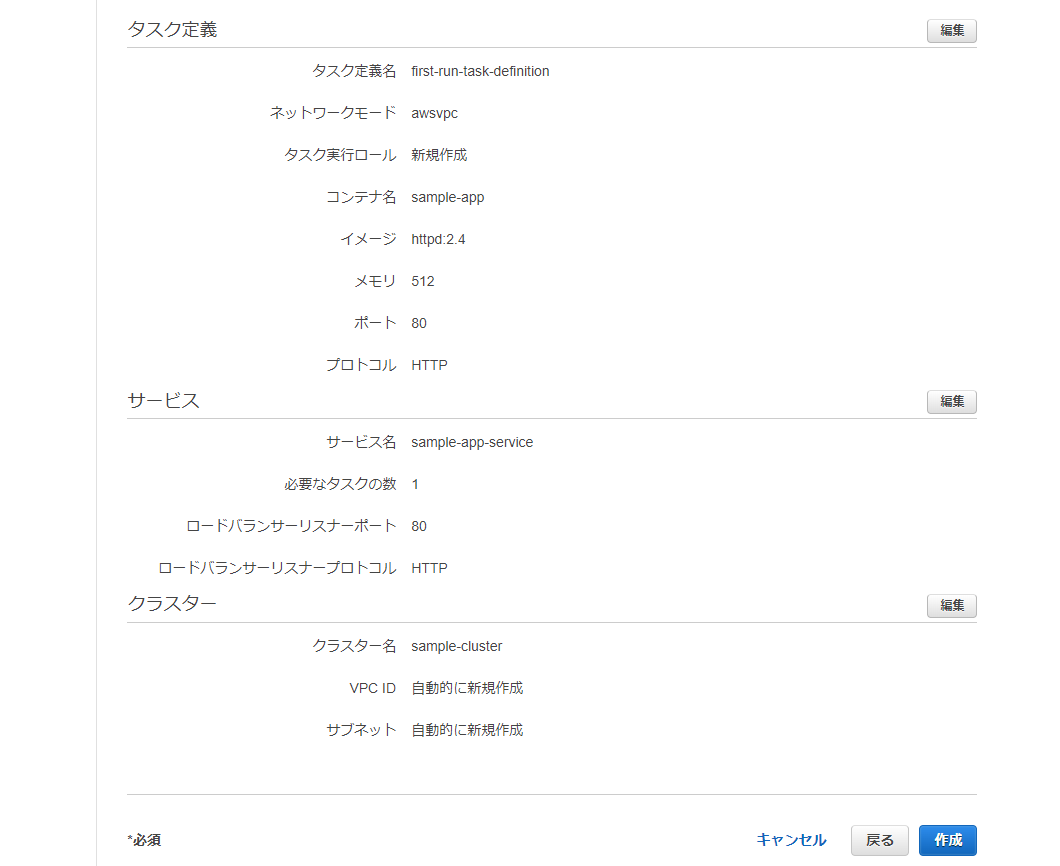Click the クラスター名 label
1060x866 pixels.
tap(354, 646)
